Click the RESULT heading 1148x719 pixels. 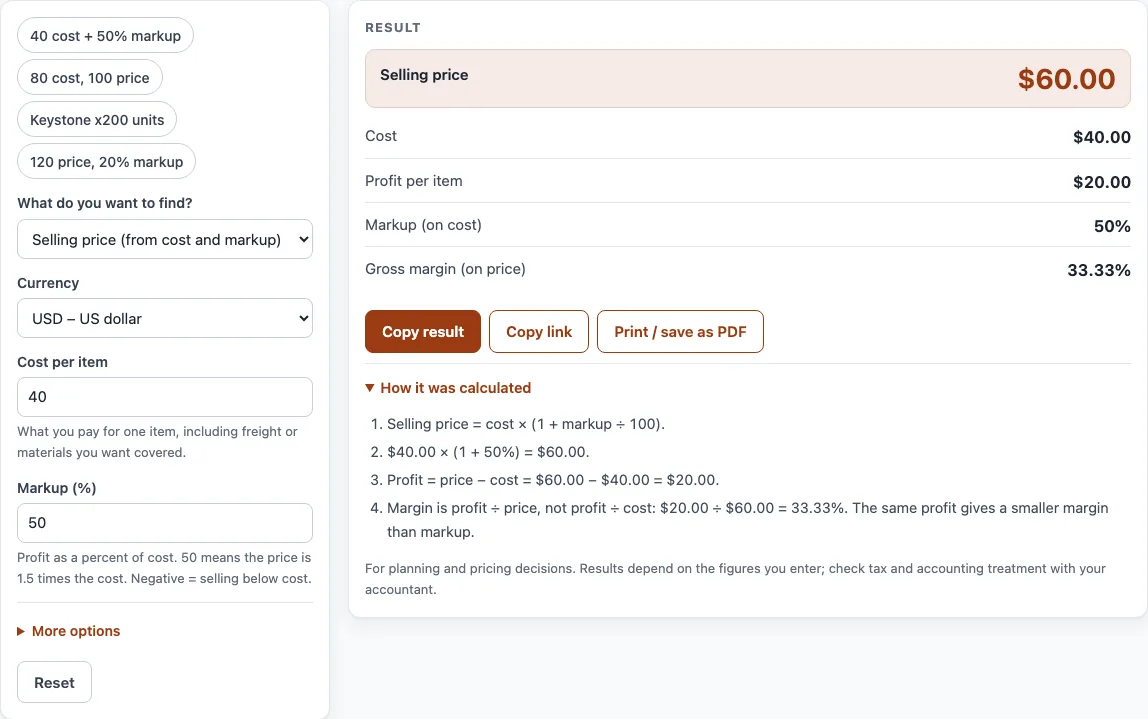[393, 27]
